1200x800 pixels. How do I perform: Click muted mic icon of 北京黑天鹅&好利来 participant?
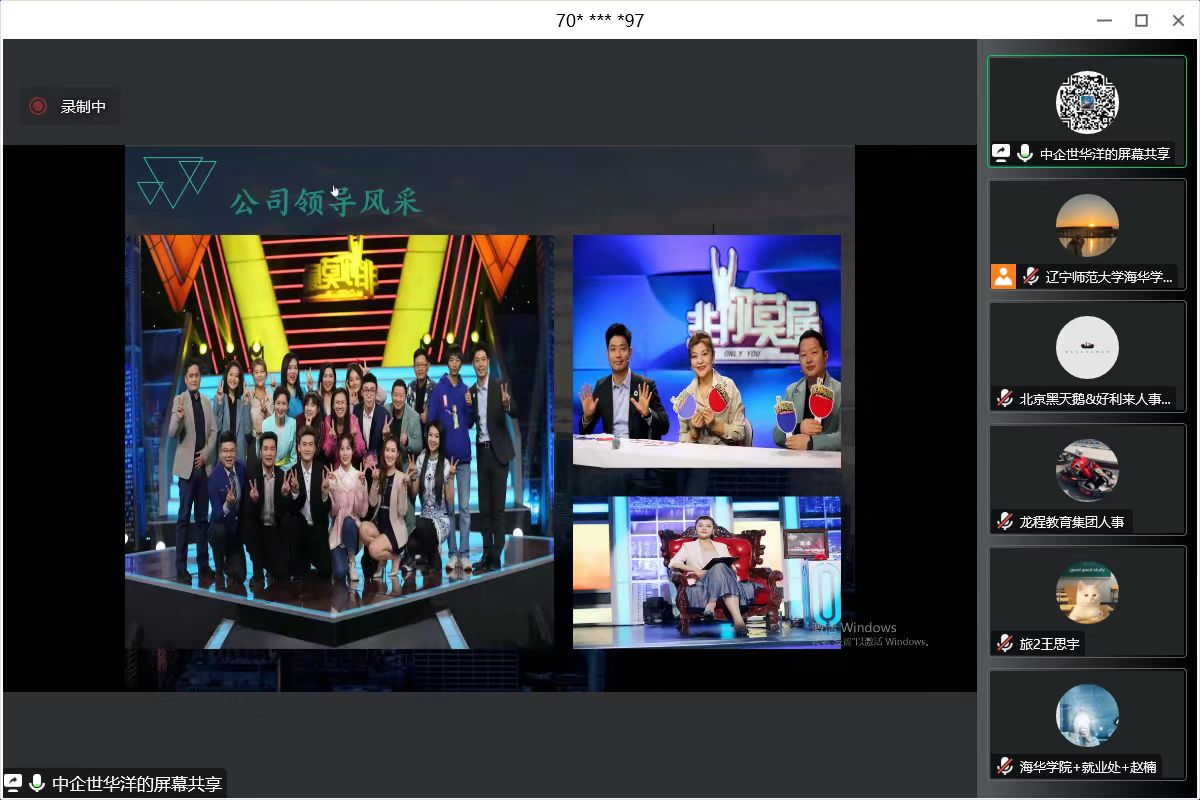pos(1005,398)
